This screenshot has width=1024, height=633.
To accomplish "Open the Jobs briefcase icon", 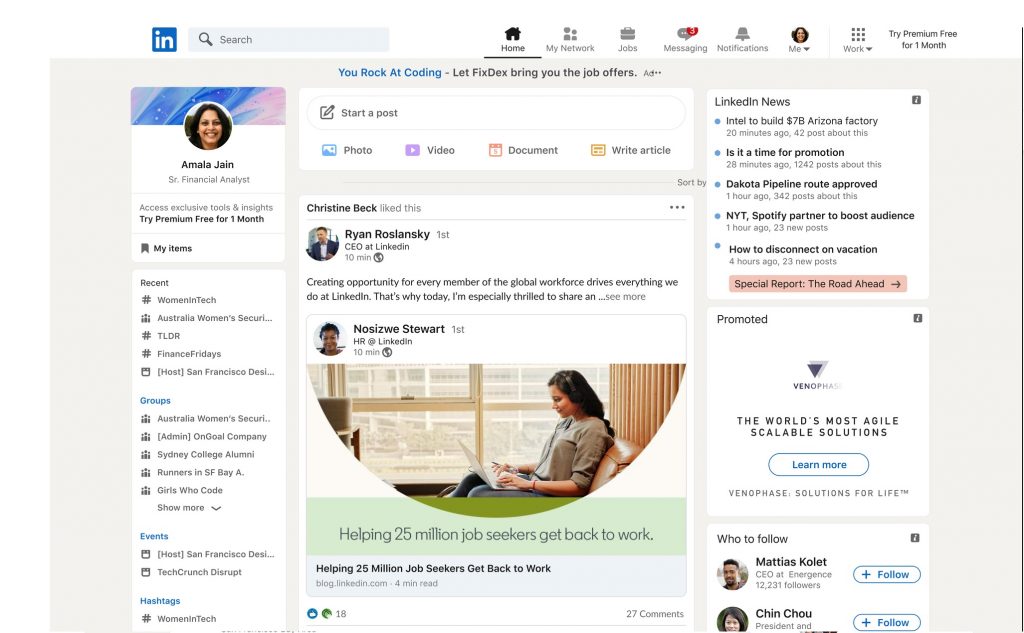I will tap(627, 34).
